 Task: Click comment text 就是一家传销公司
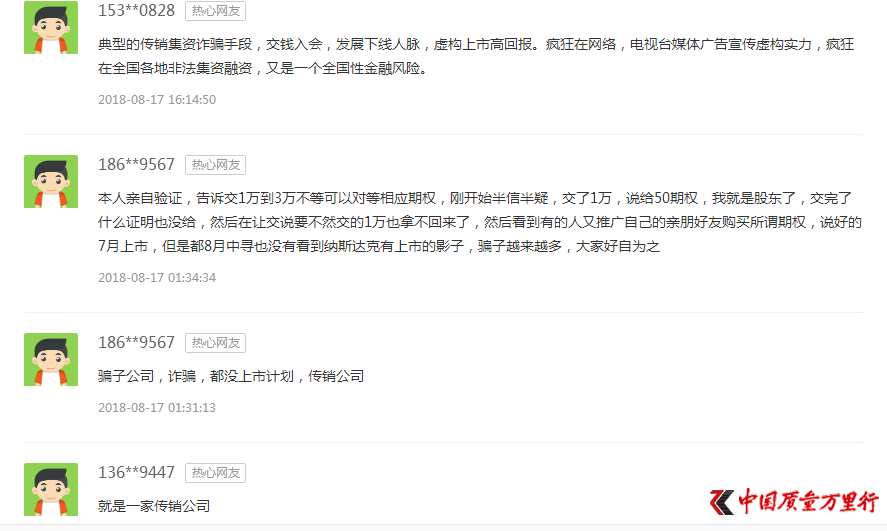(x=154, y=506)
